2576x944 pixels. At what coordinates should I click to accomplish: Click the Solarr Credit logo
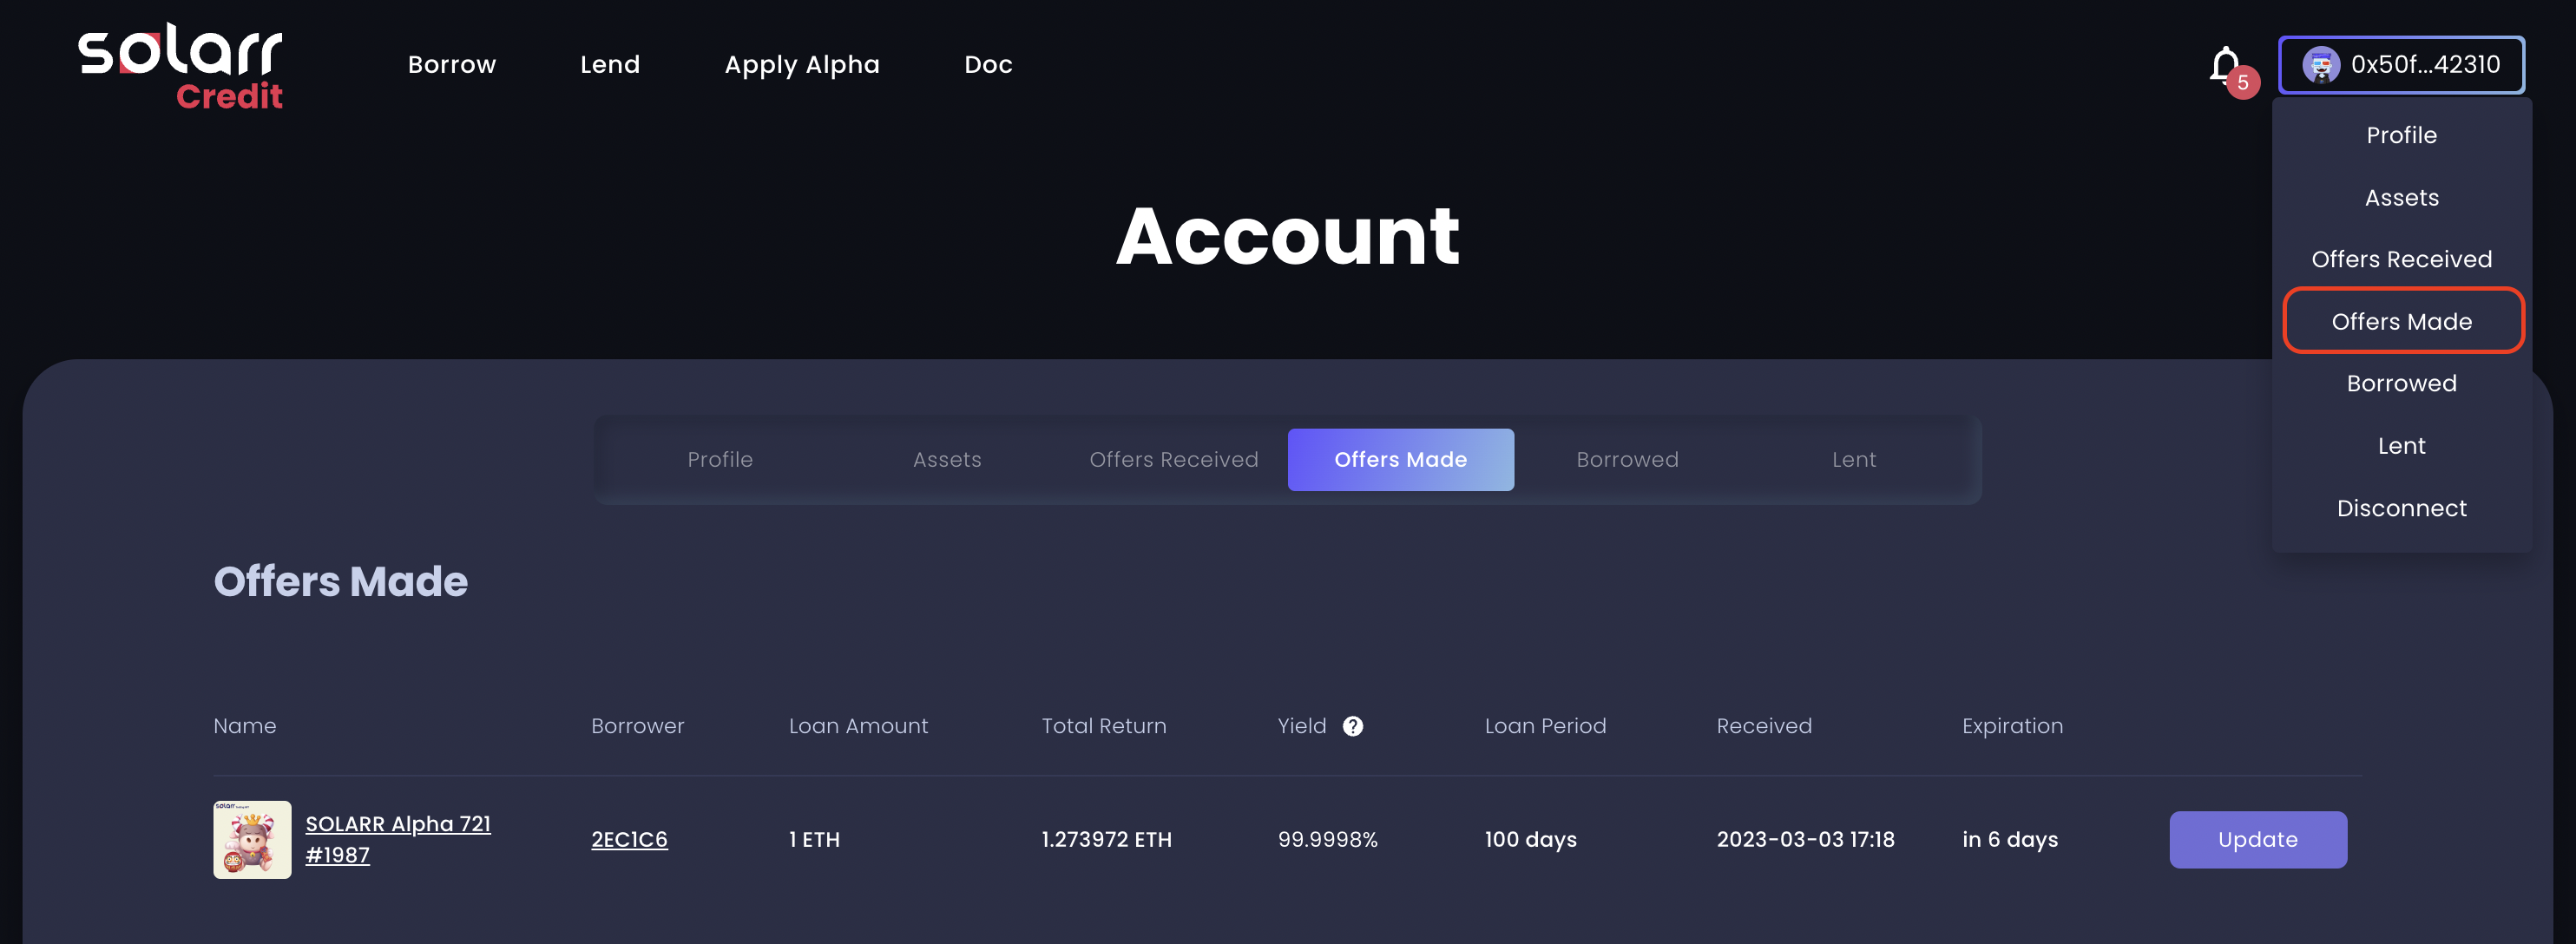coord(181,66)
